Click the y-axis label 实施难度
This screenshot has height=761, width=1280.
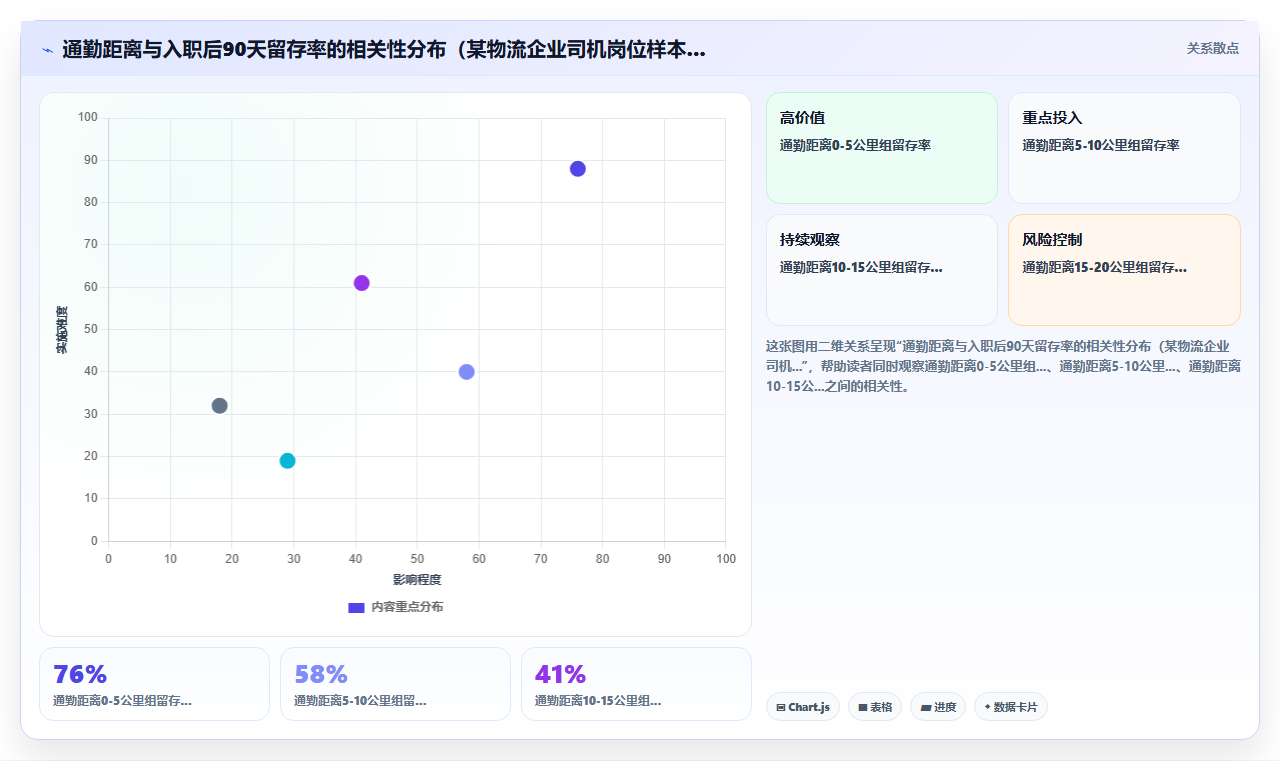pos(62,330)
